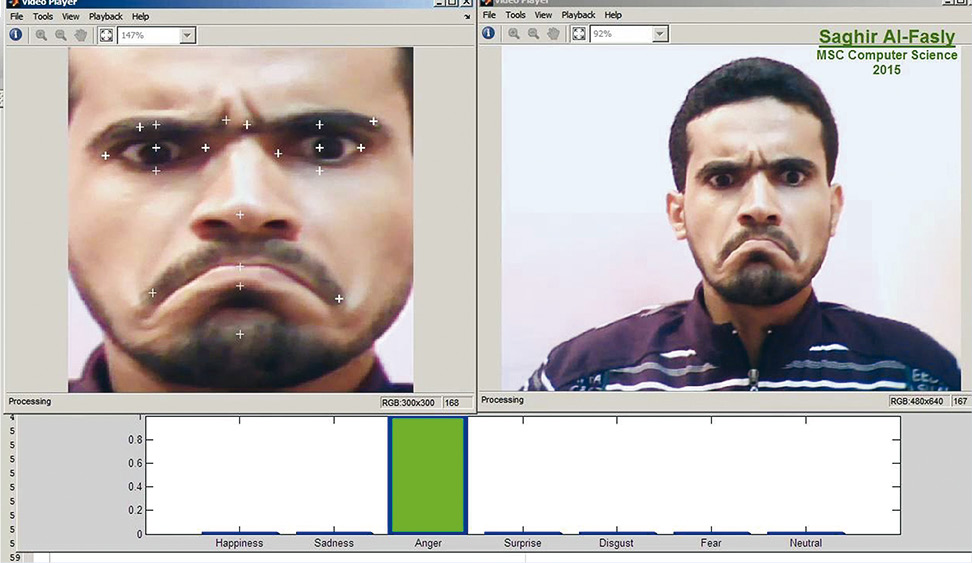Image resolution: width=972 pixels, height=563 pixels.
Task: Click the MSC Computer Science caption
Action: pyautogui.click(x=886, y=55)
